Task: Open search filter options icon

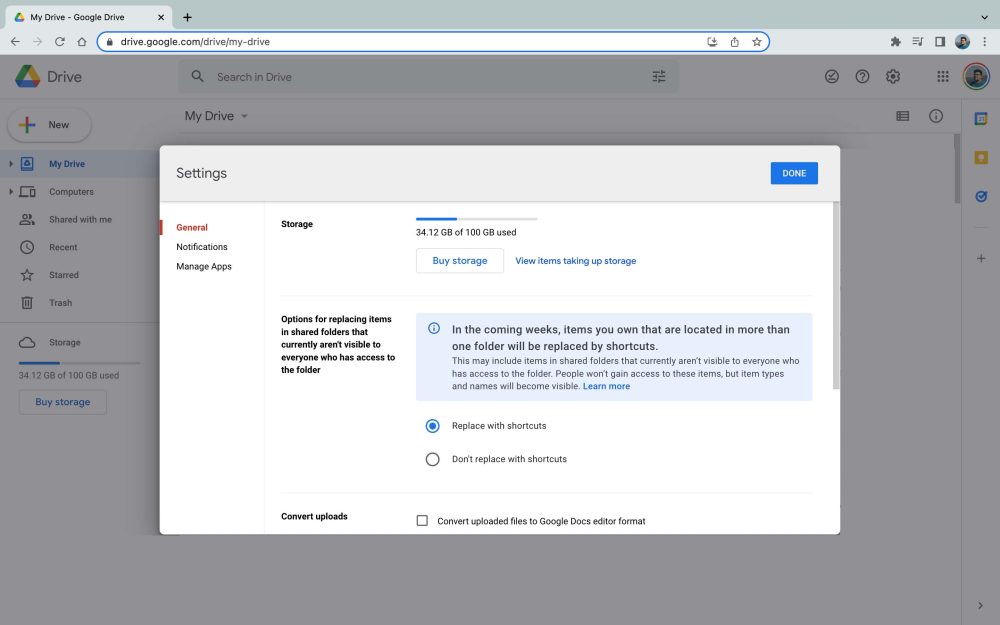Action: pos(659,77)
